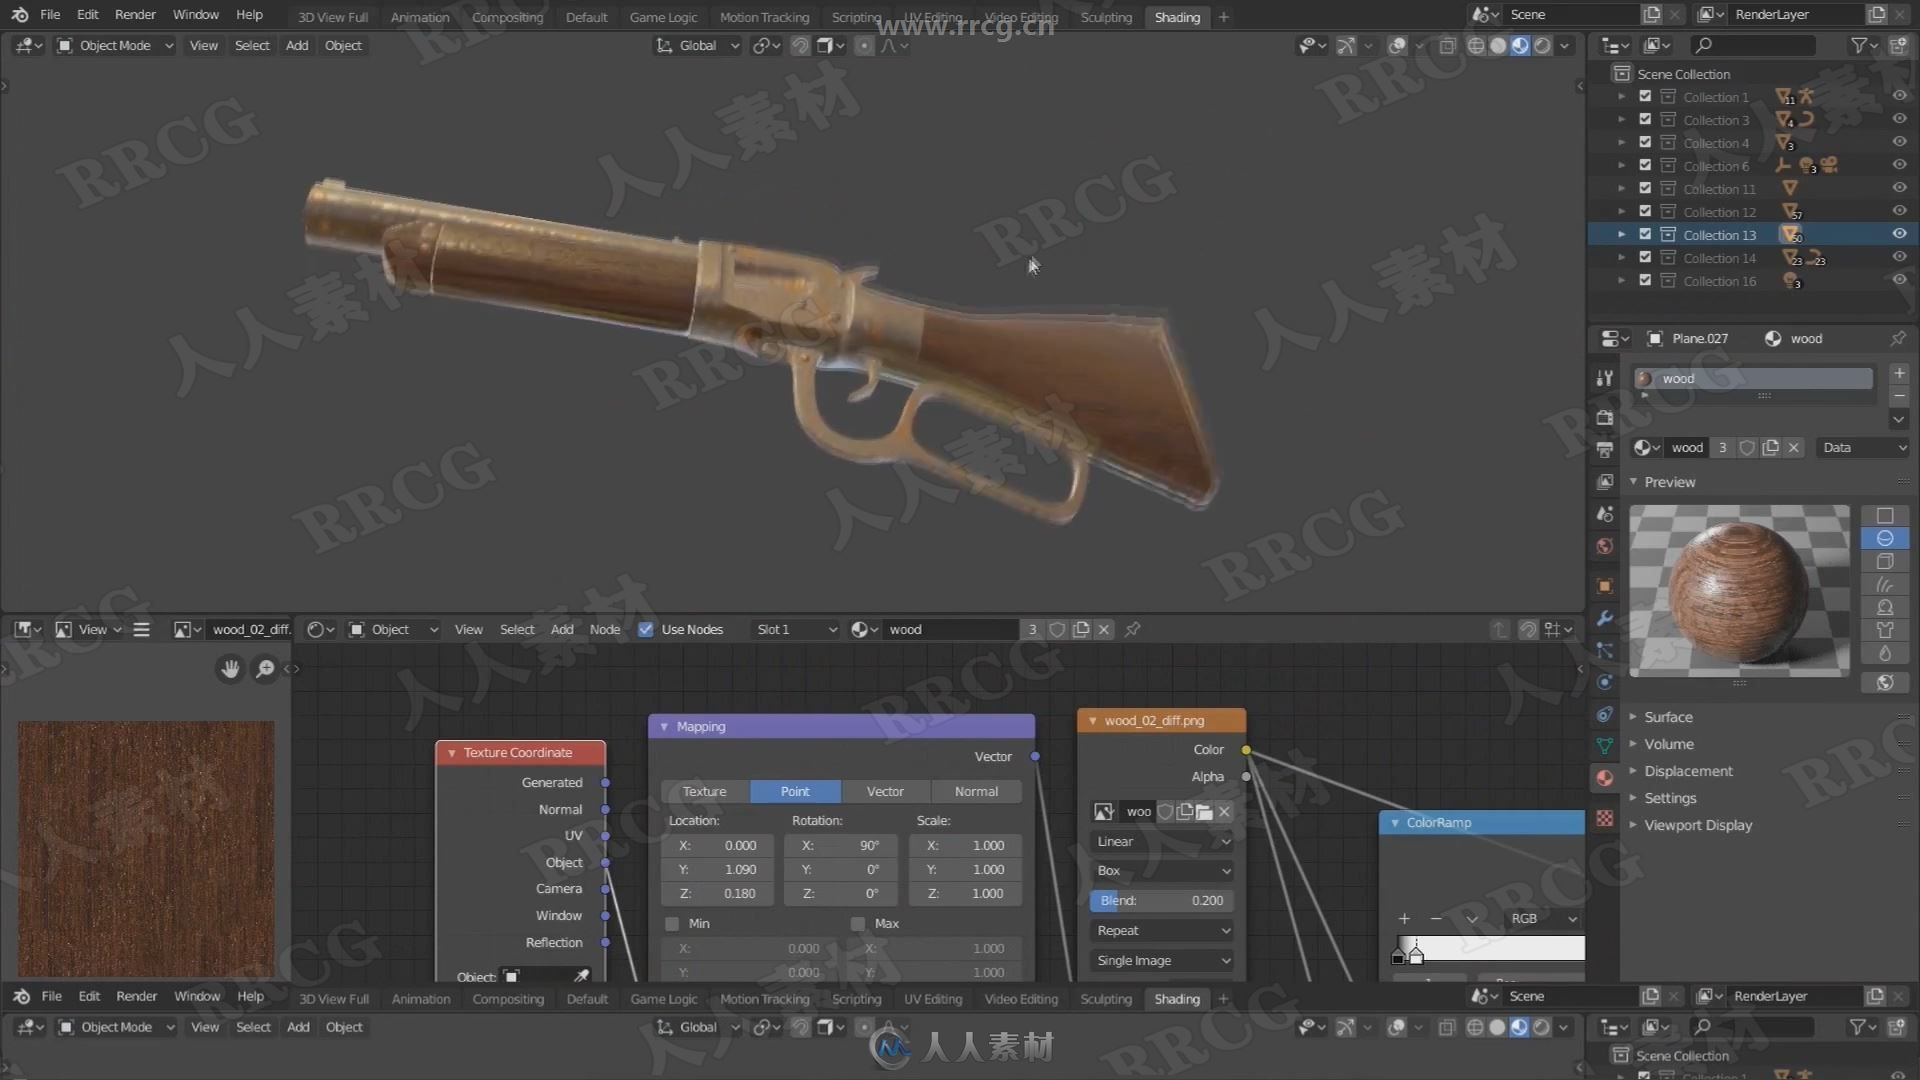Enable Use Nodes checkbox in shader editor
1920x1080 pixels.
pyautogui.click(x=646, y=629)
